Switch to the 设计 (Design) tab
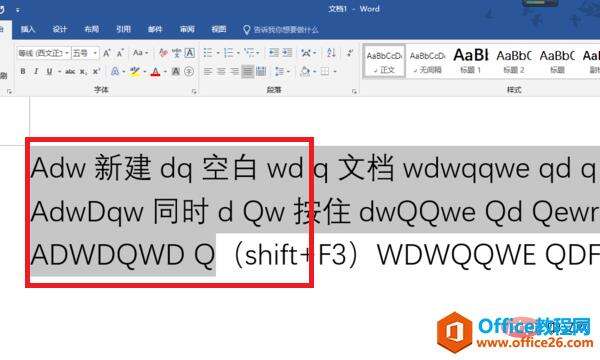 point(60,29)
